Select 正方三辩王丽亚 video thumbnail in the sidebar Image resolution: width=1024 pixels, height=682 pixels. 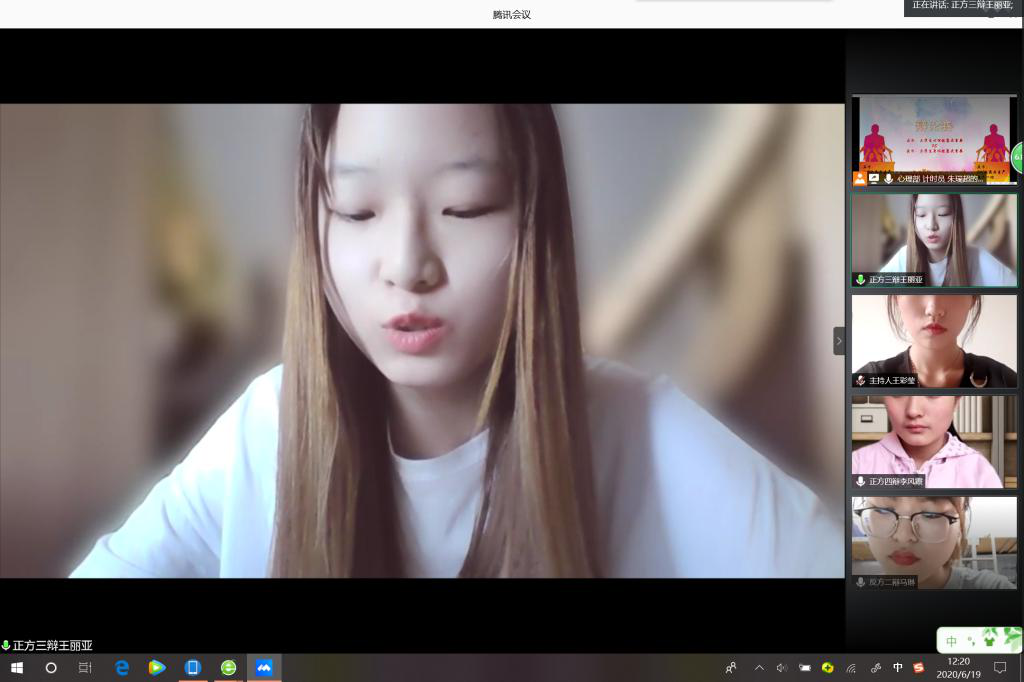934,238
